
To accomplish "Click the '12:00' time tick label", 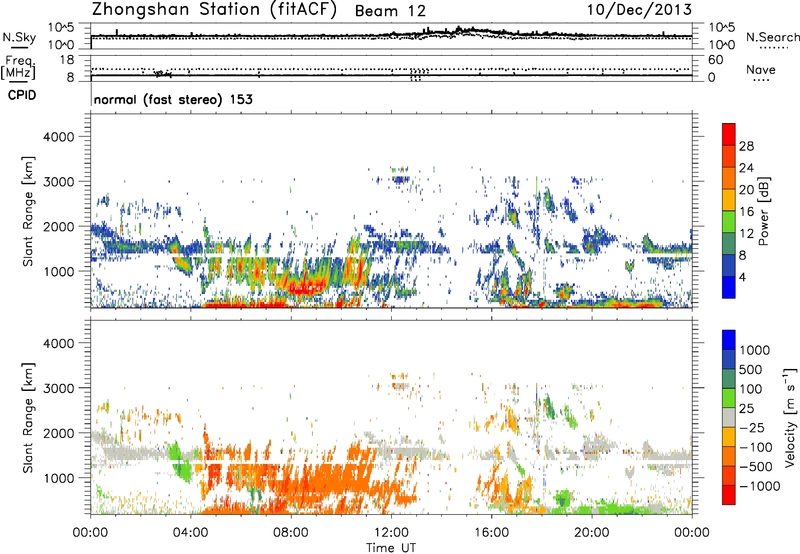I will click(x=391, y=533).
